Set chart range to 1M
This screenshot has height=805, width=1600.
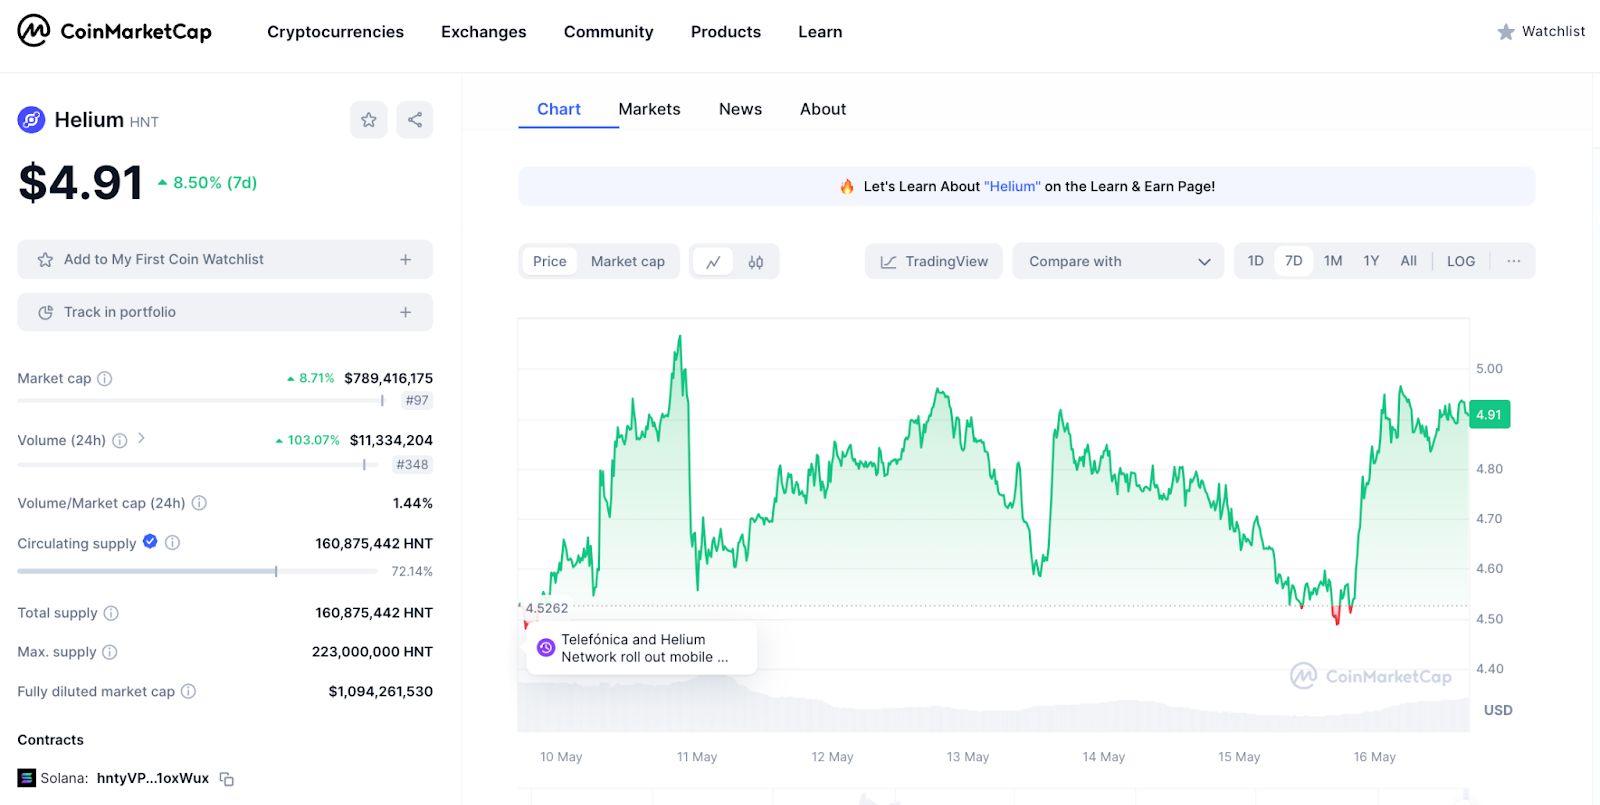click(1333, 261)
